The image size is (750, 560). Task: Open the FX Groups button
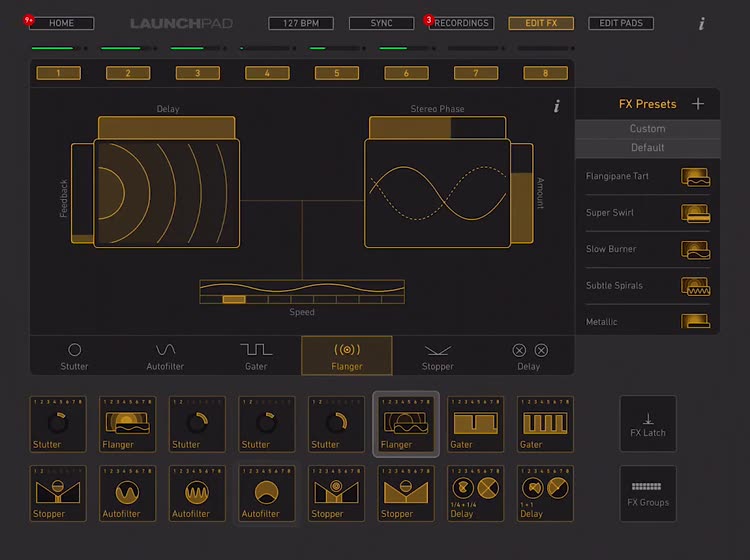point(648,494)
